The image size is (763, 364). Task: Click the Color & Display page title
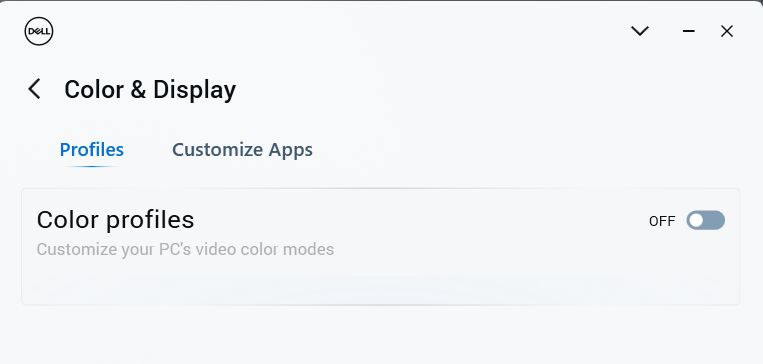150,90
